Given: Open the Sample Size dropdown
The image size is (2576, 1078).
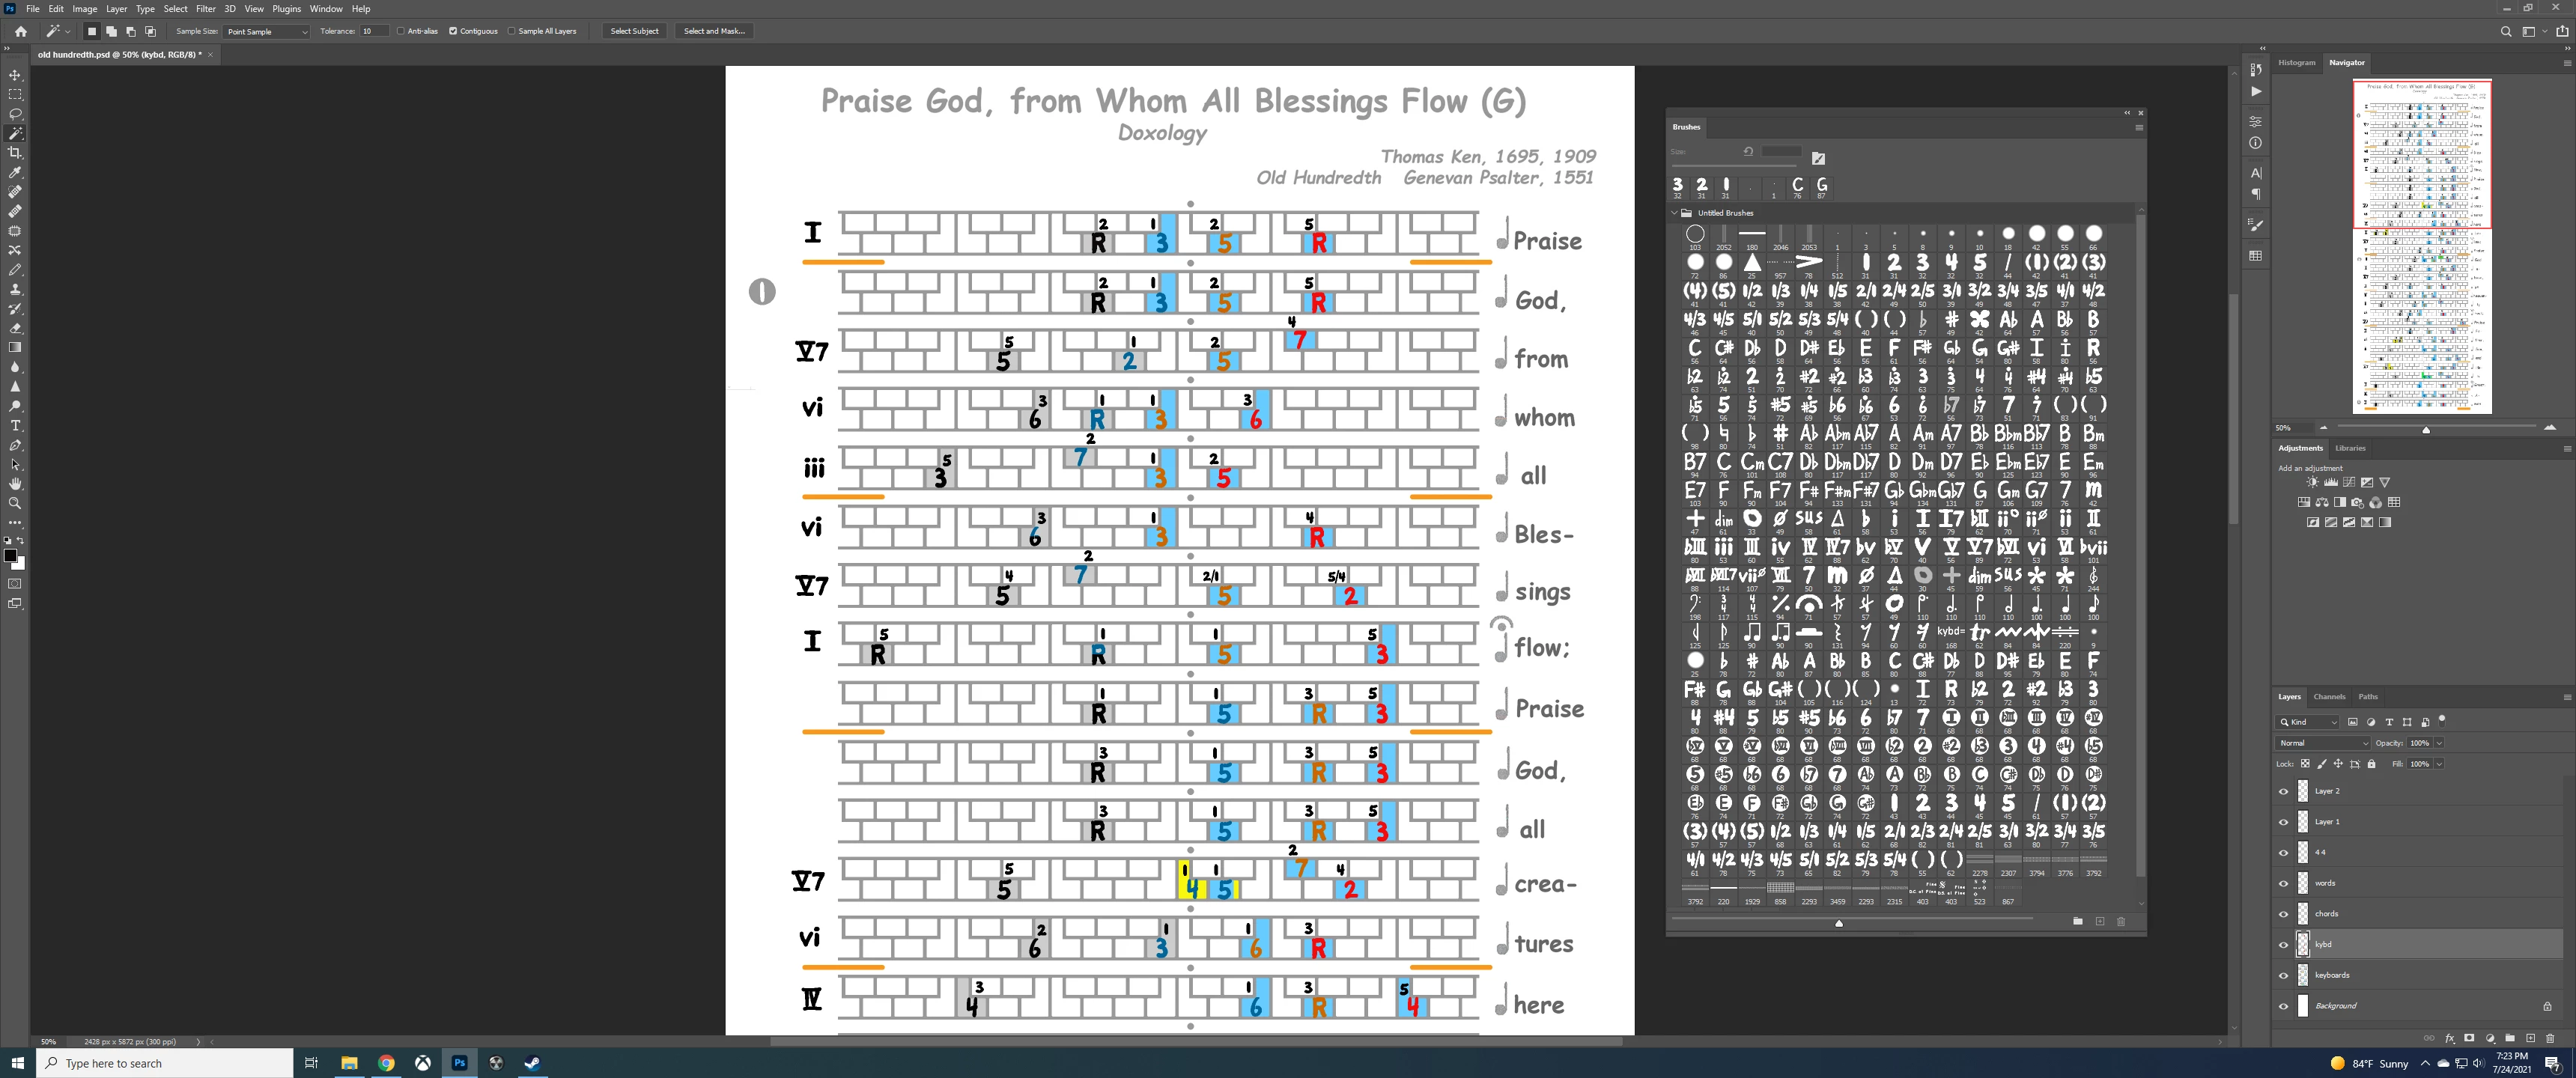Looking at the screenshot, I should click(x=266, y=32).
